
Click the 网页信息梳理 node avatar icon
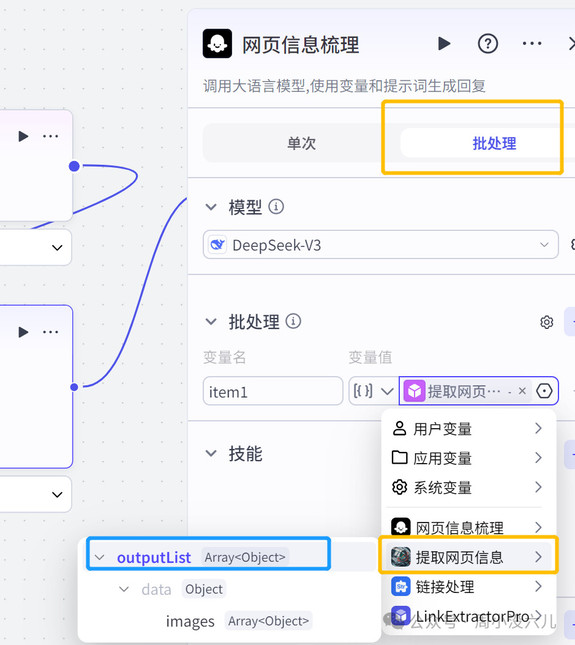point(217,44)
